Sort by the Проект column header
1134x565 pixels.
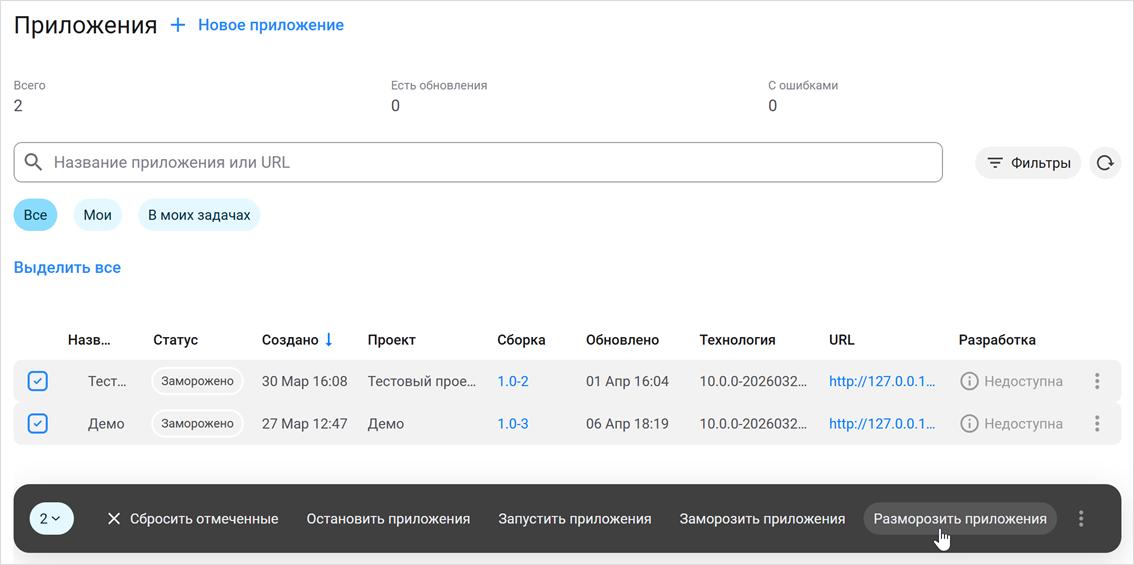pos(391,340)
